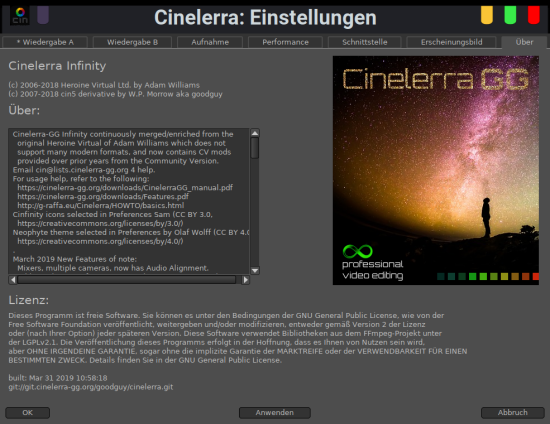Click the horizontal scrollbar thumb under about text
Image resolution: width=550 pixels, height=424 pixels.
click(x=127, y=280)
